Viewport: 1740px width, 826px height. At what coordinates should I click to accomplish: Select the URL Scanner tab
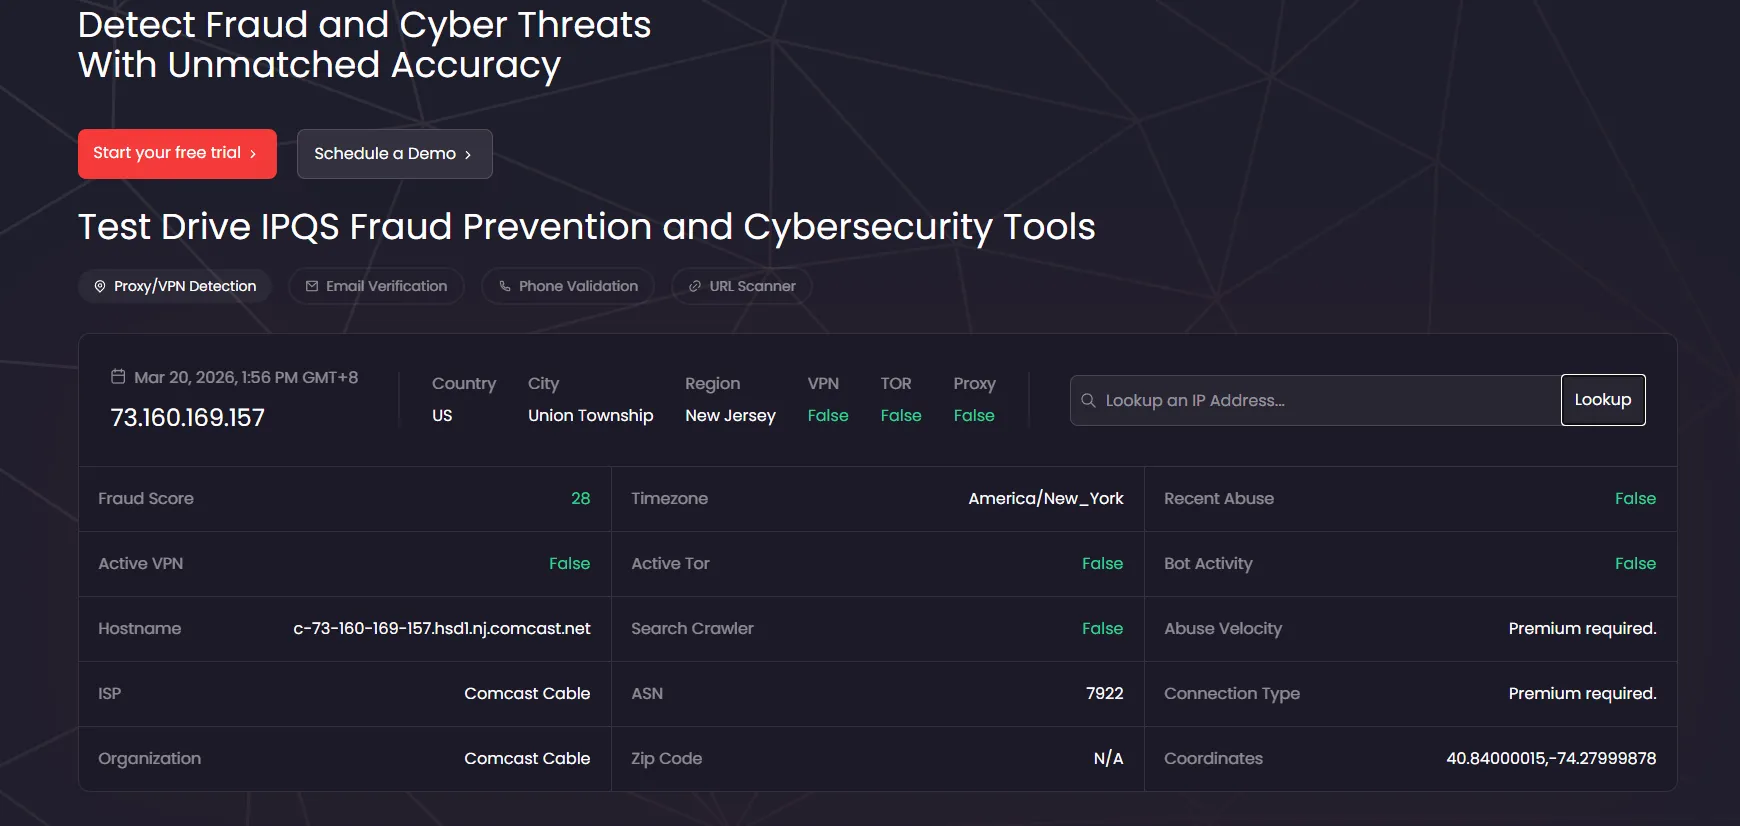[x=742, y=286]
